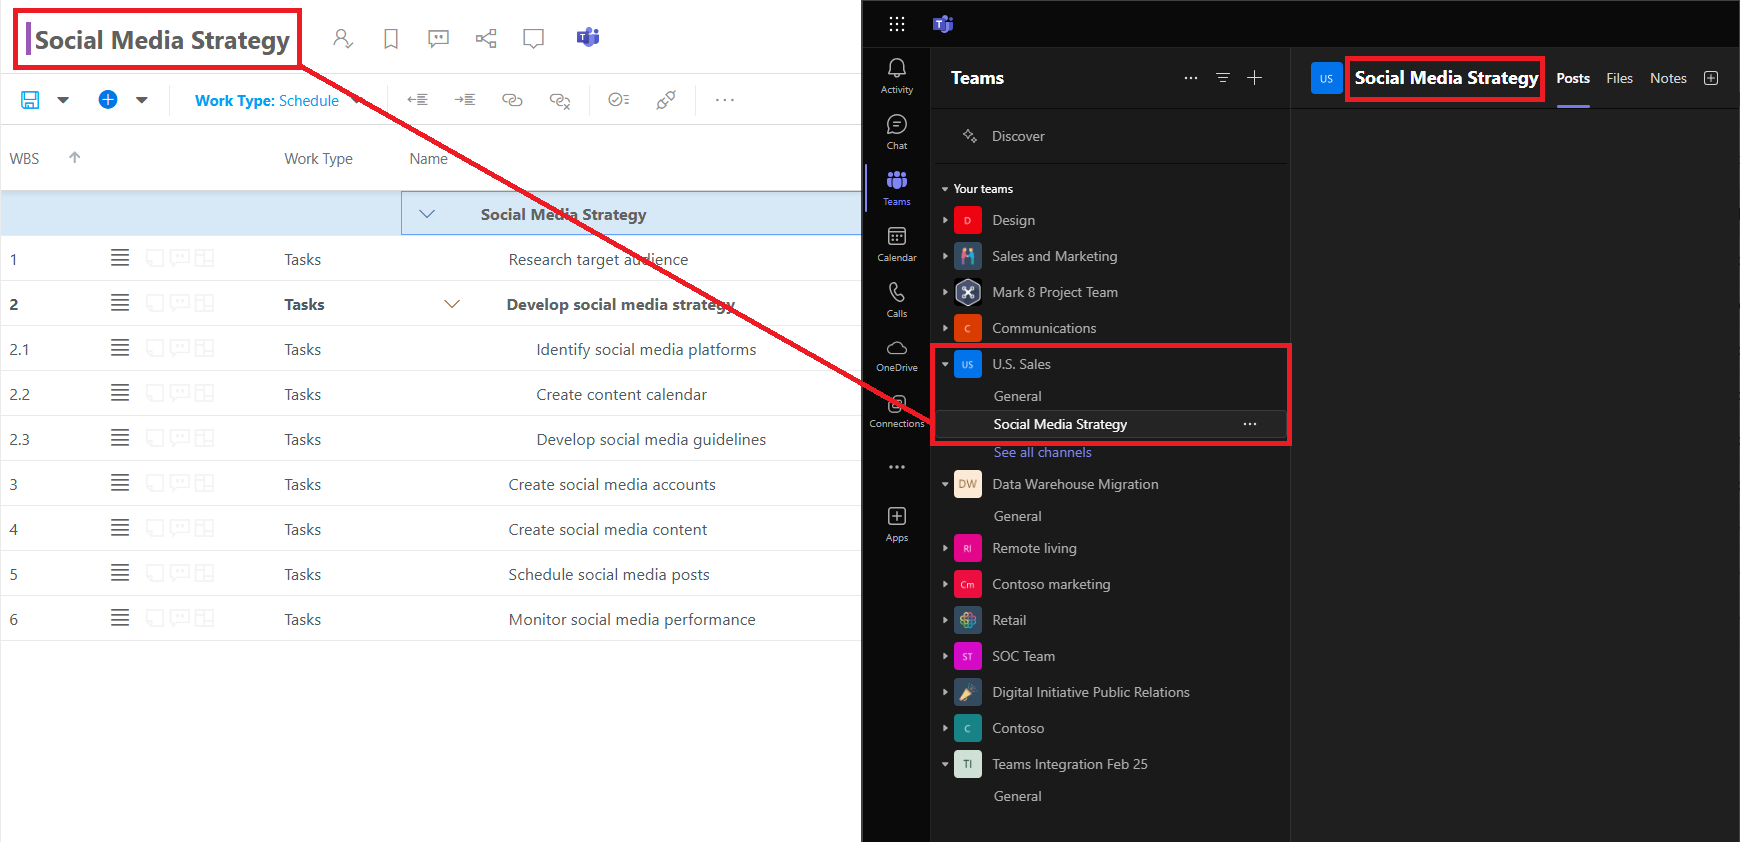Click the checklist complete icon in toolbar
Viewport: 1740px width, 842px height.
point(619,99)
